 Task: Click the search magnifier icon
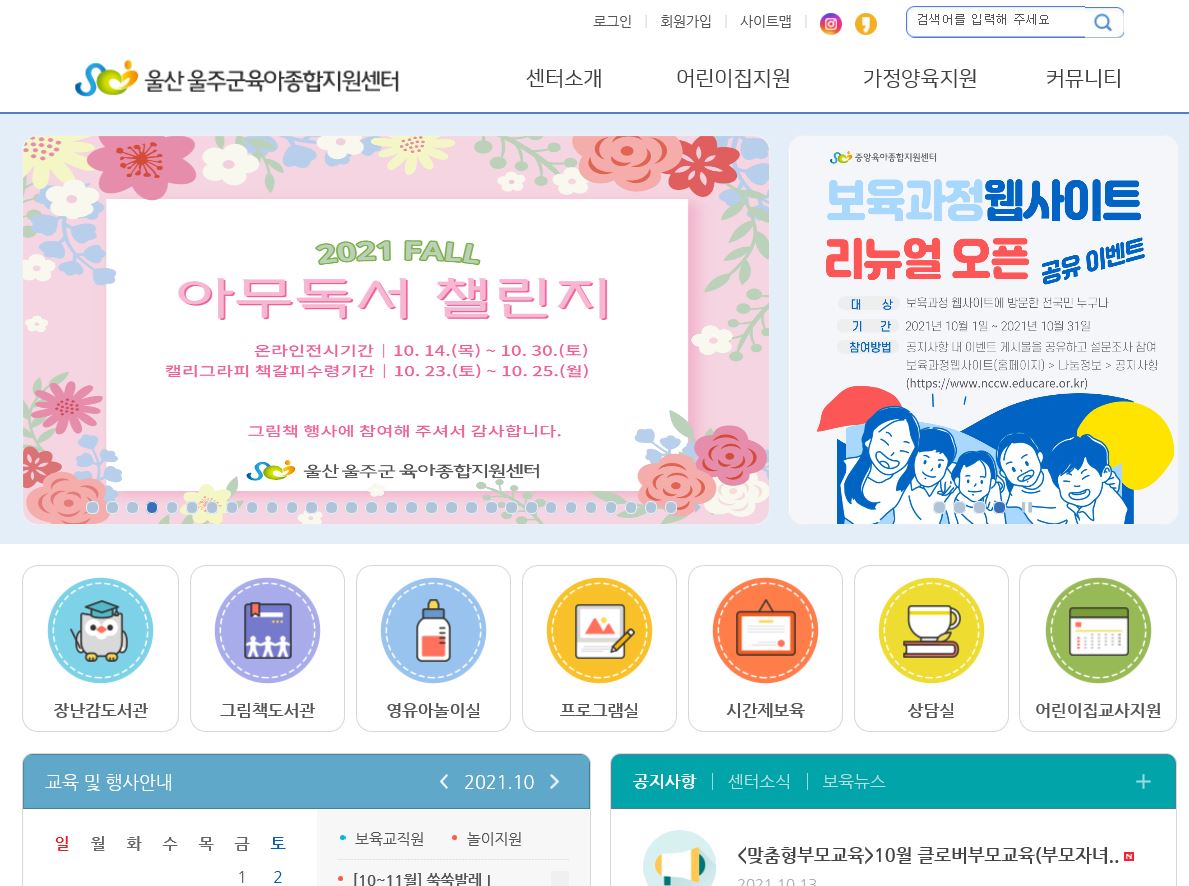click(1103, 23)
